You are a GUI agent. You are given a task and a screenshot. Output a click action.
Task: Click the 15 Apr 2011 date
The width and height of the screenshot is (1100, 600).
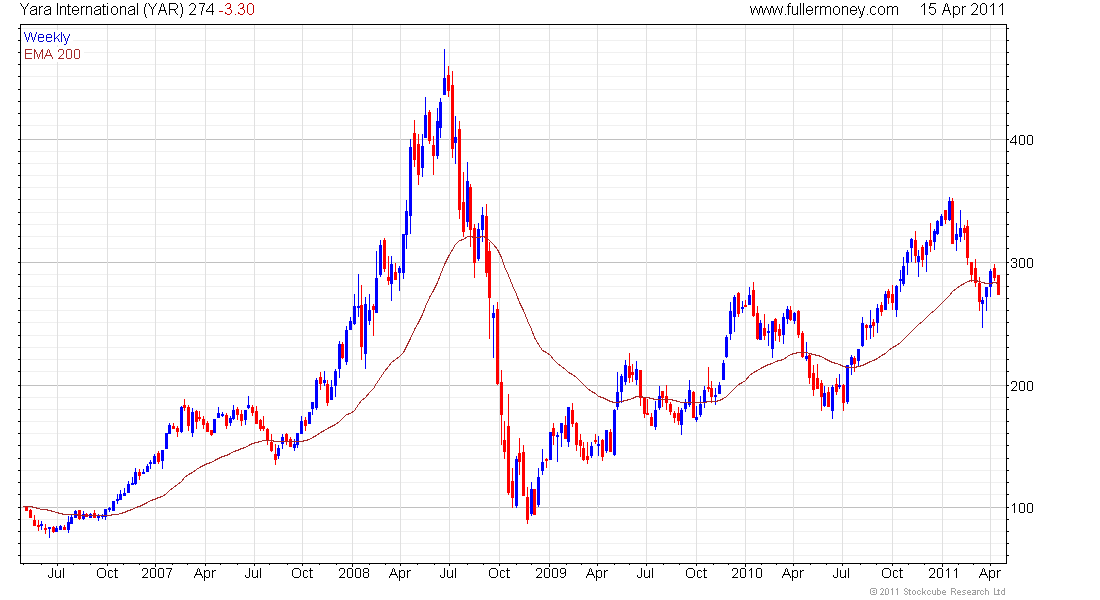[x=962, y=10]
